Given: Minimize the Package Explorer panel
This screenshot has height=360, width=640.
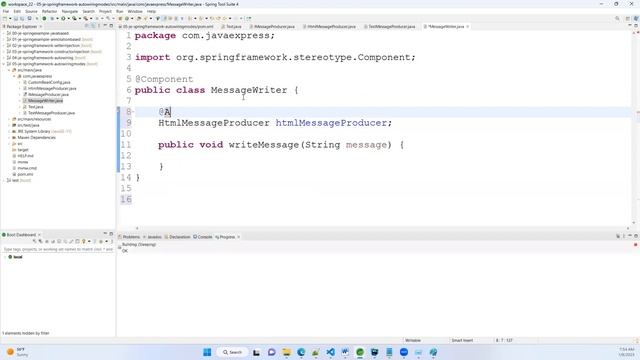Looking at the screenshot, I should [x=105, y=26].
